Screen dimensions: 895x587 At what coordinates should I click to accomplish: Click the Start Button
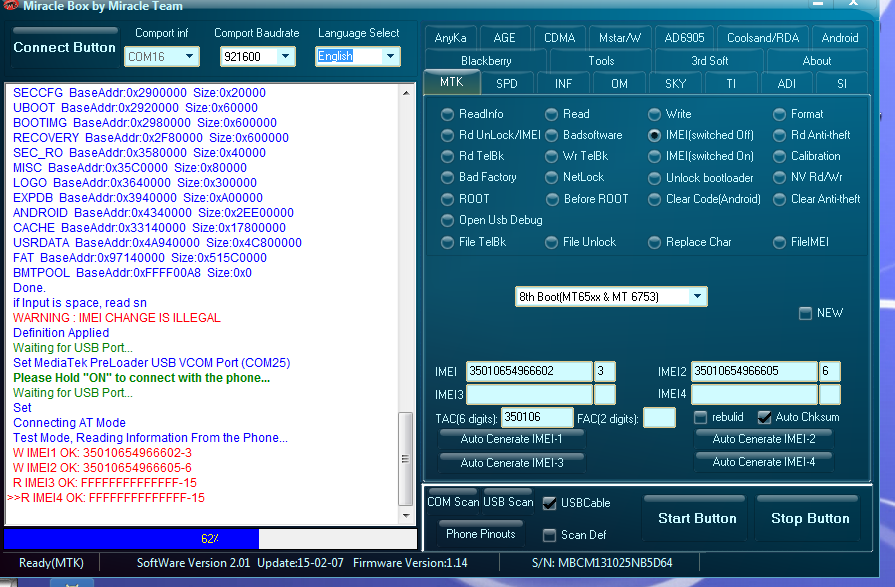click(696, 518)
